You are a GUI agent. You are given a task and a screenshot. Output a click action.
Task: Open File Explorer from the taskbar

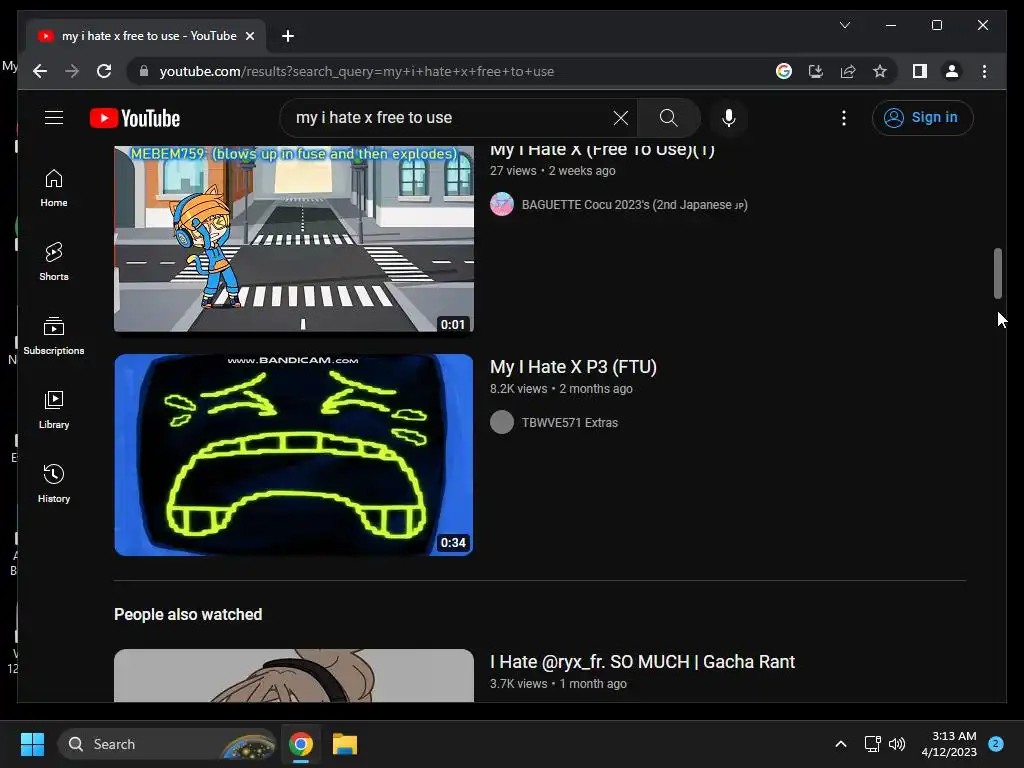point(345,744)
